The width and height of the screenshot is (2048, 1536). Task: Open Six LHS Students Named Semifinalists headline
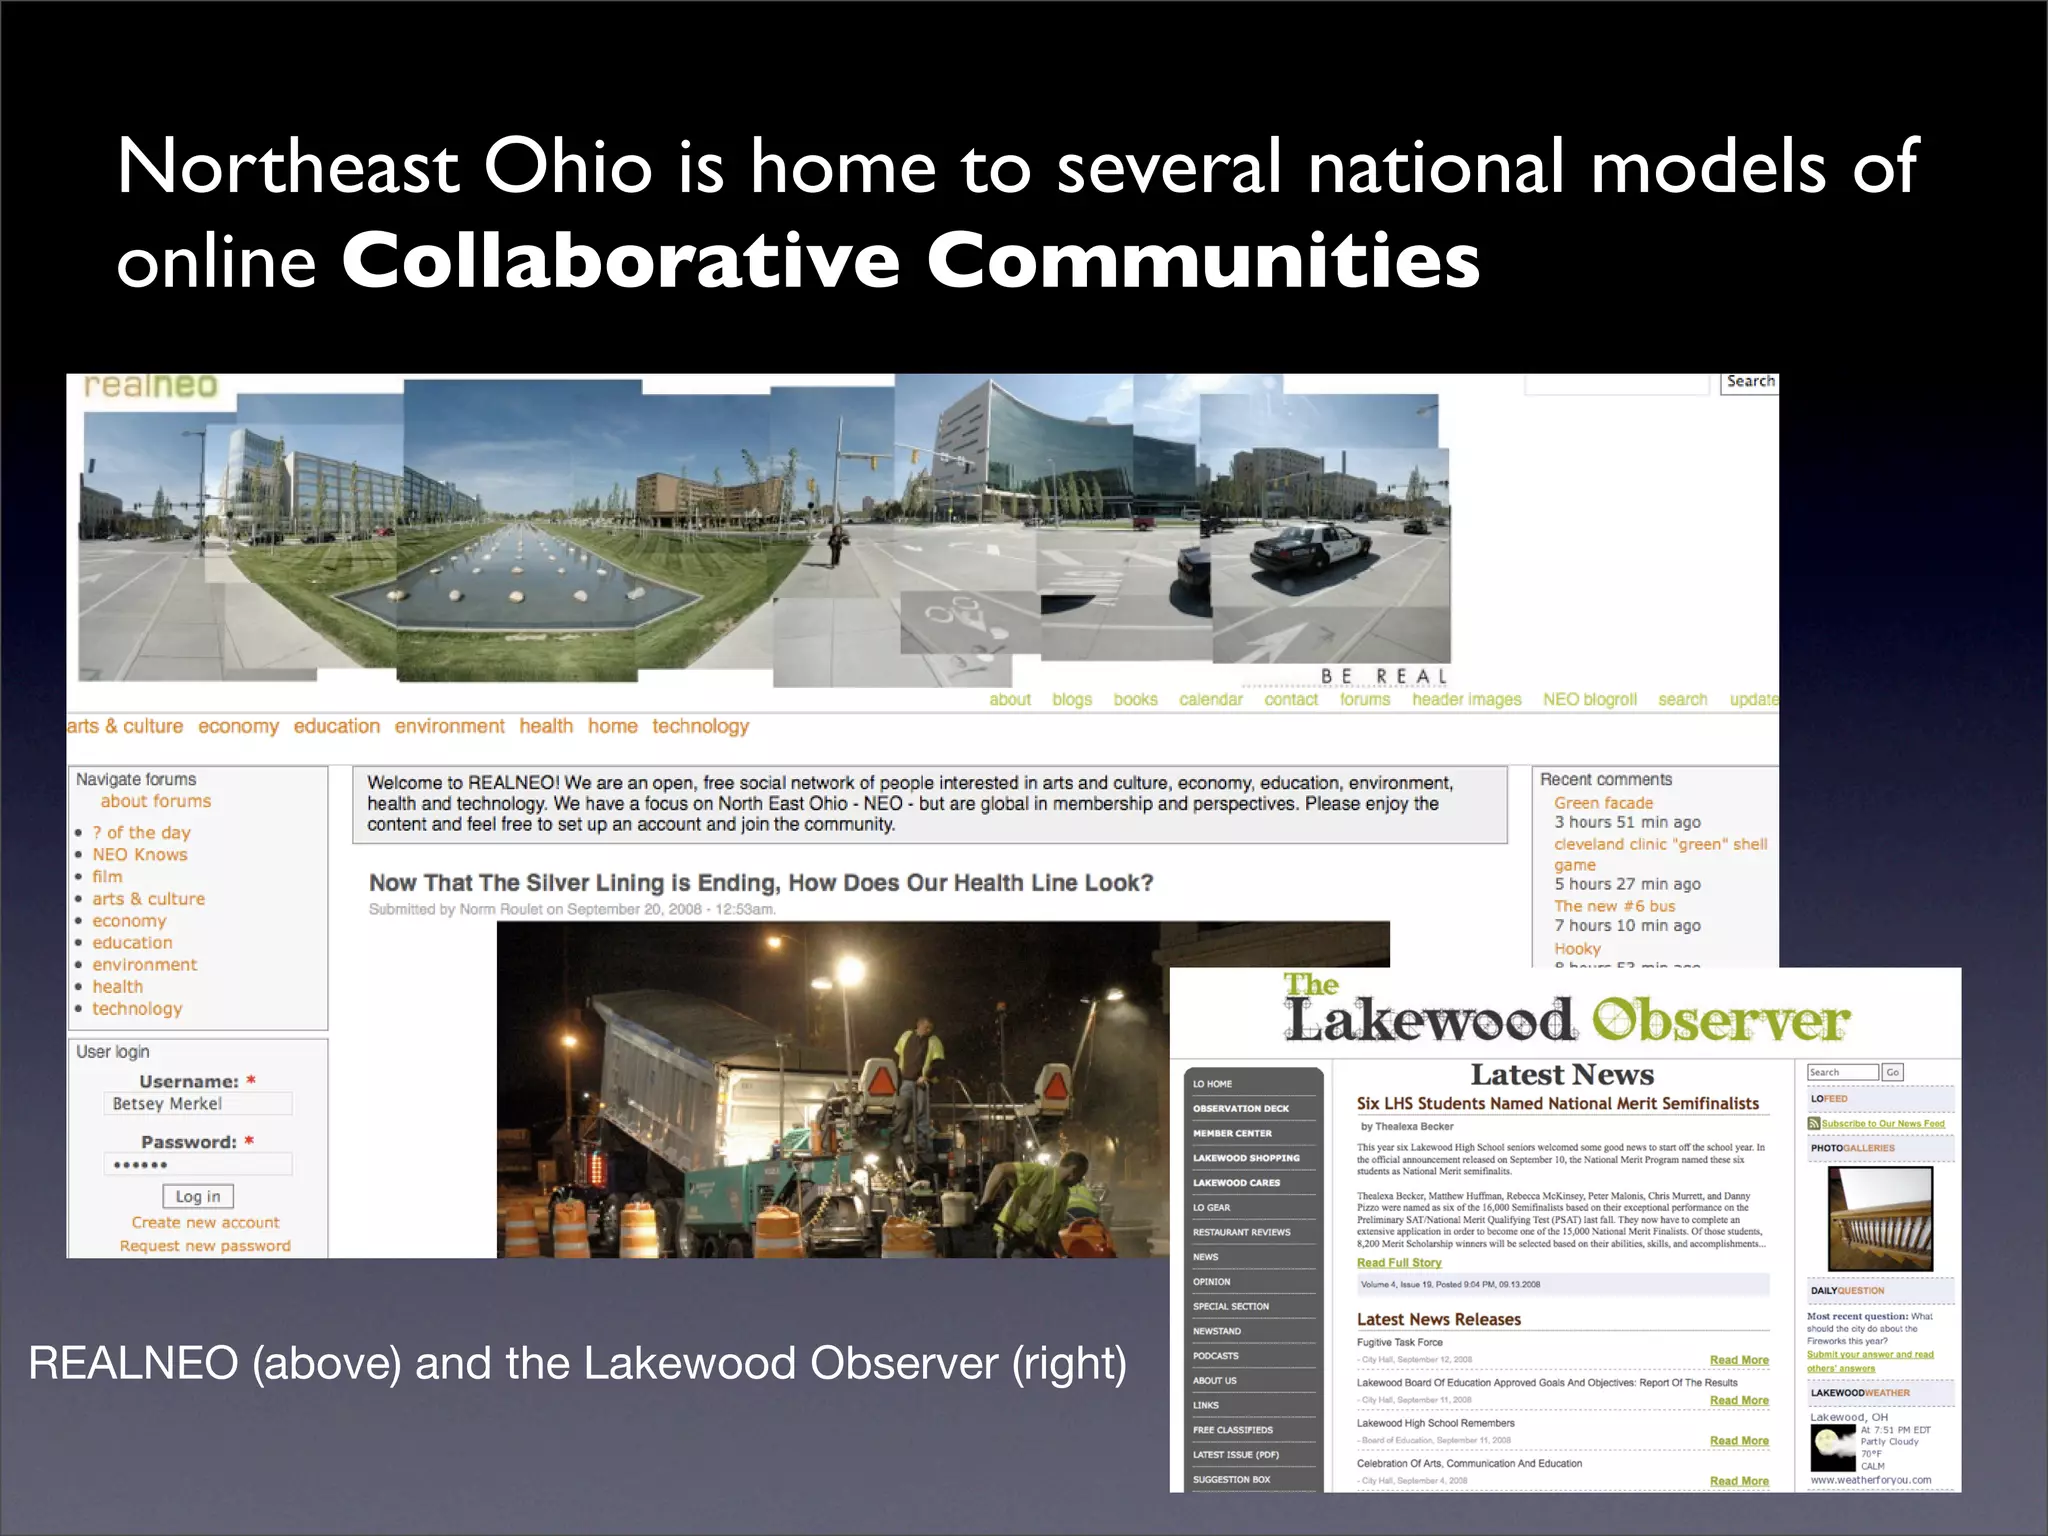coord(1557,1104)
